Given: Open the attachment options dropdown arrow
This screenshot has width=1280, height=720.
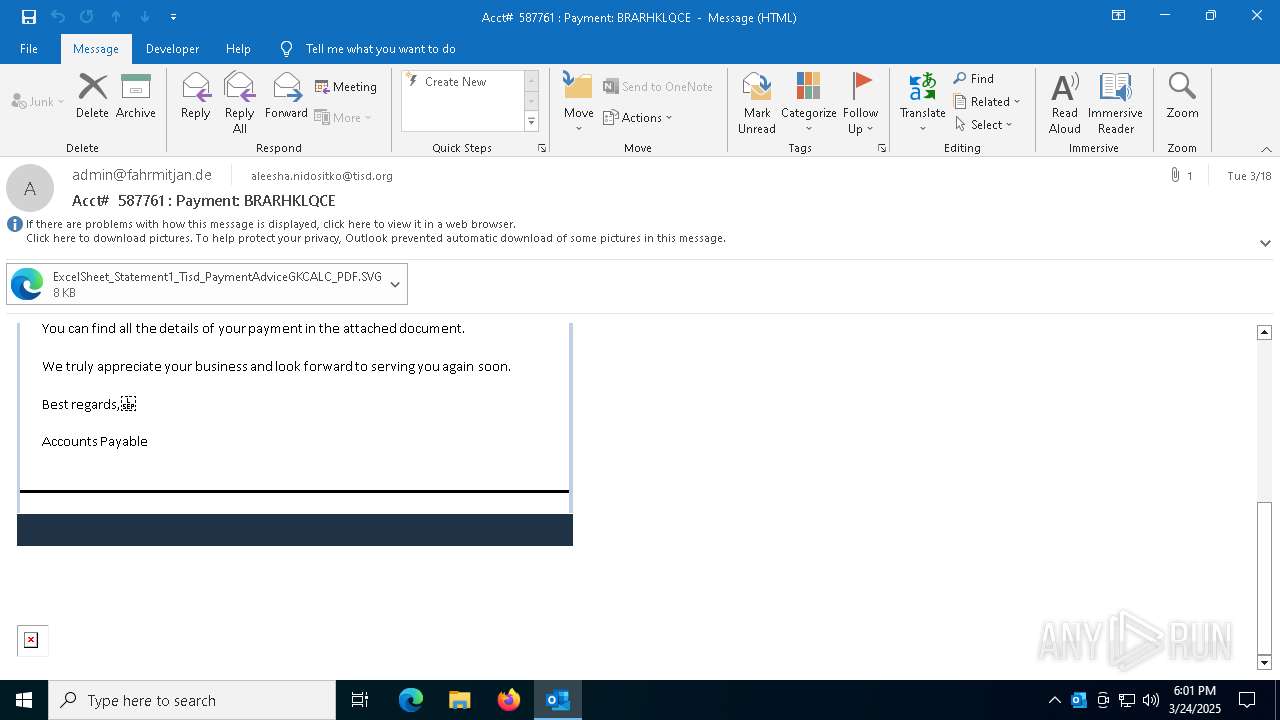Looking at the screenshot, I should pos(395,284).
